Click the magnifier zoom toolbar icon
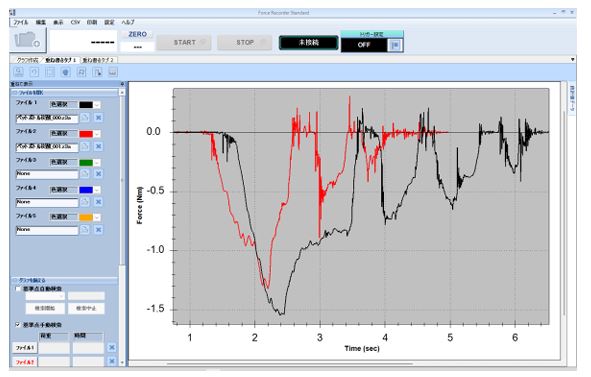The width and height of the screenshot is (591, 377). click(x=18, y=72)
